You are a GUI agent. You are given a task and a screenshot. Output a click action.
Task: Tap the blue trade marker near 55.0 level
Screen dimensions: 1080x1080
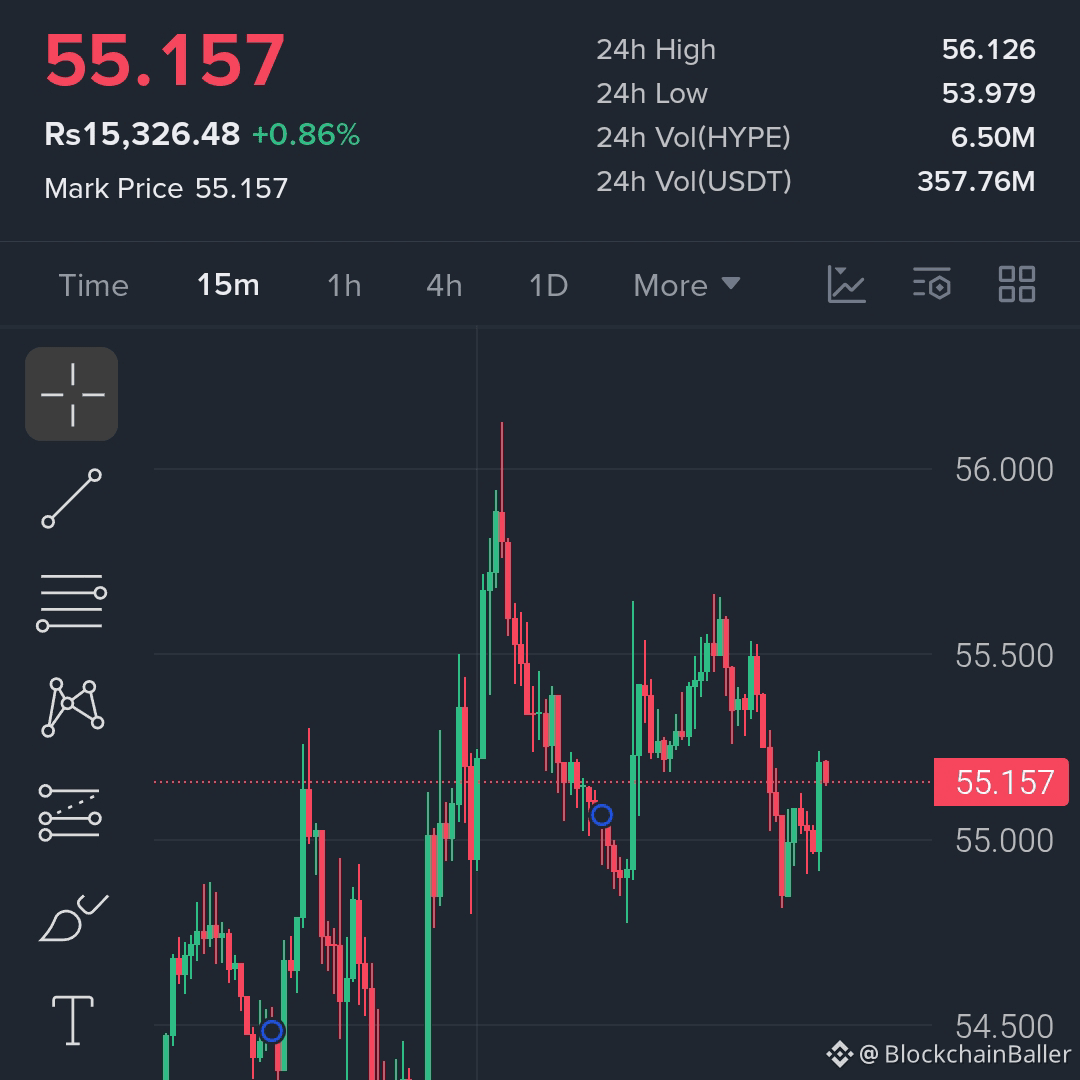[x=602, y=816]
